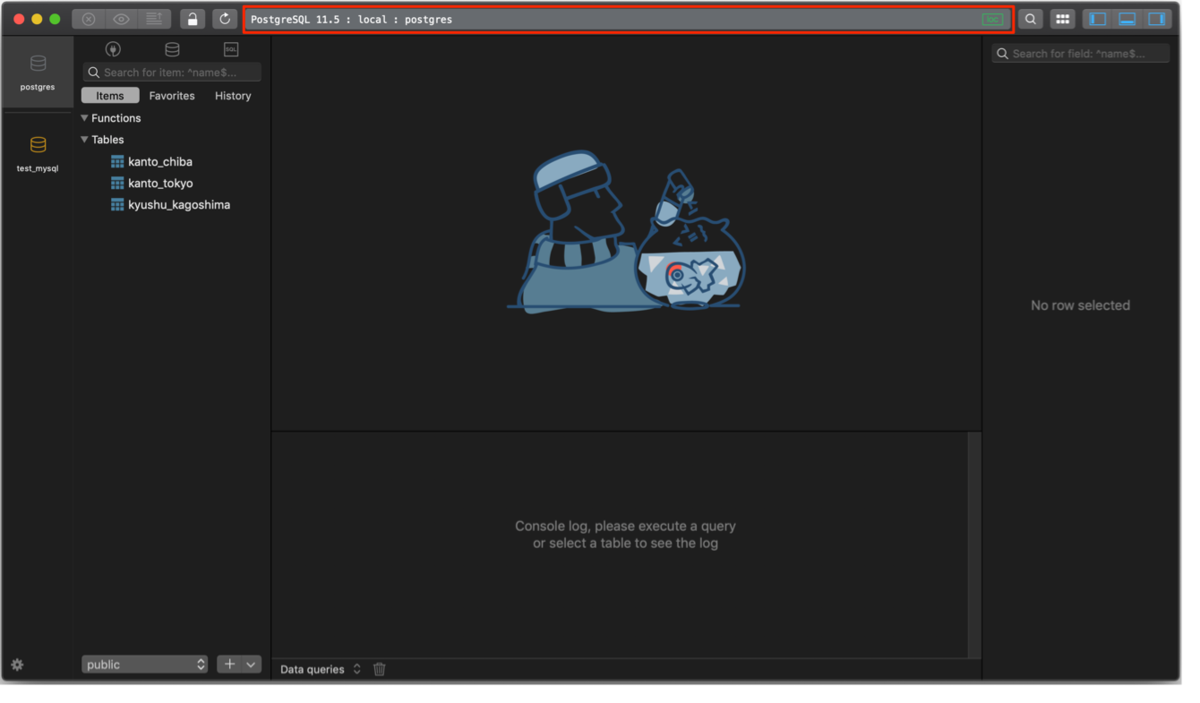Click the Tables section label

pyautogui.click(x=108, y=140)
